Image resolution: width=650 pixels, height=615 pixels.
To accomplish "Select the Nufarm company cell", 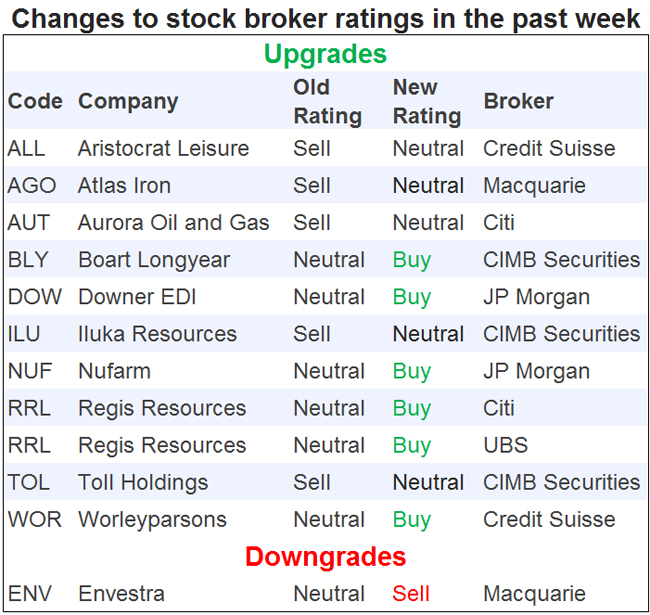I will point(114,371).
